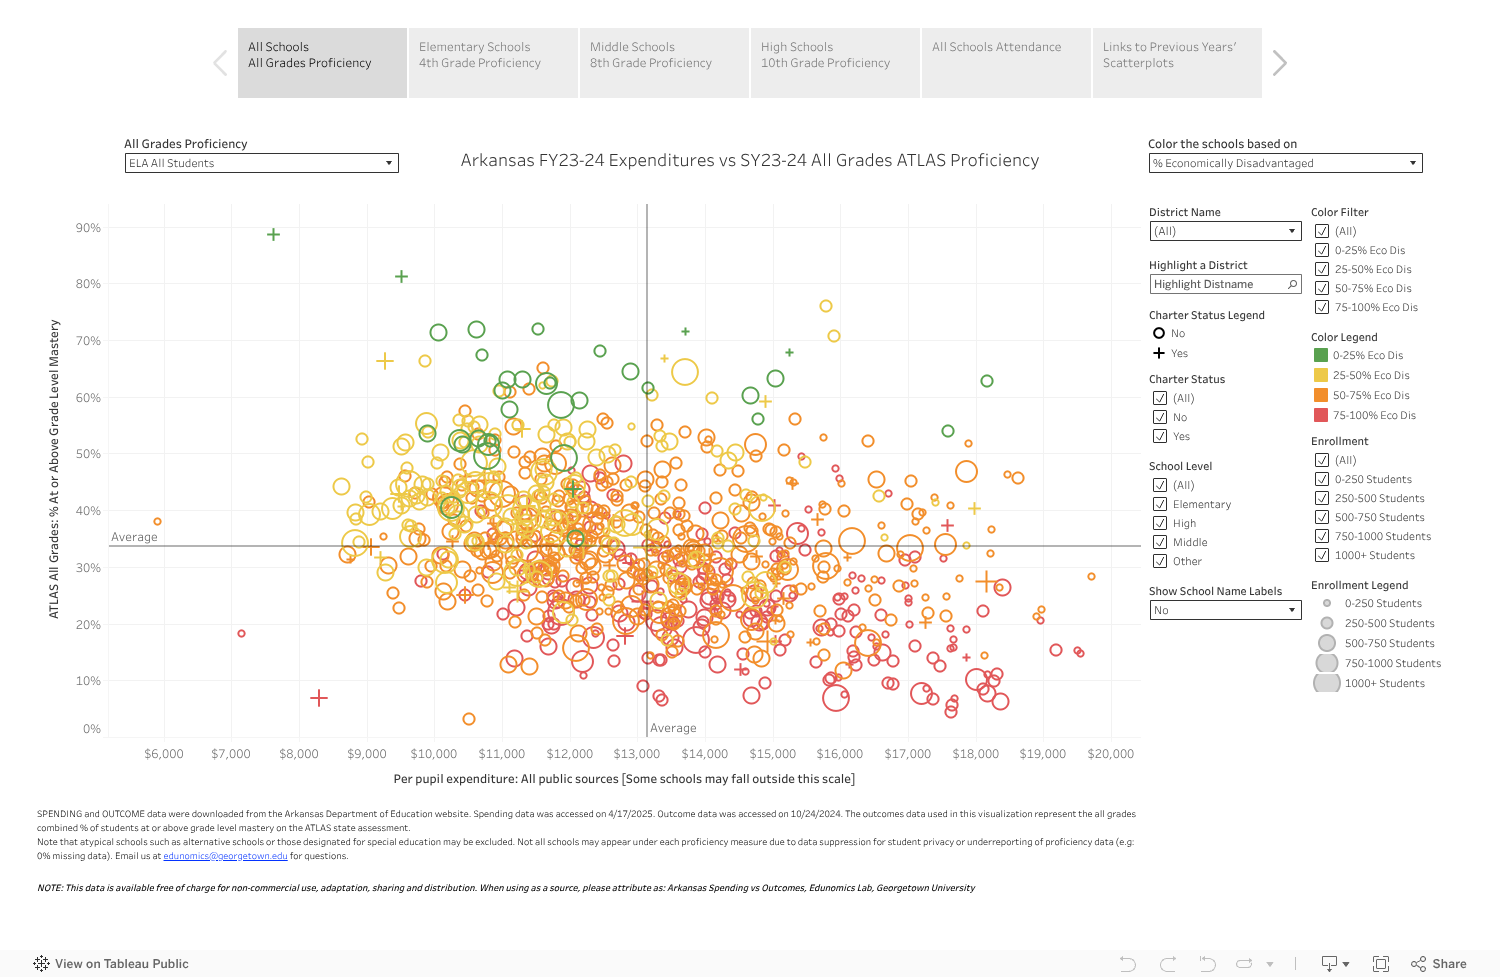
Task: Go to the previous story point arrow
Action: pyautogui.click(x=220, y=63)
